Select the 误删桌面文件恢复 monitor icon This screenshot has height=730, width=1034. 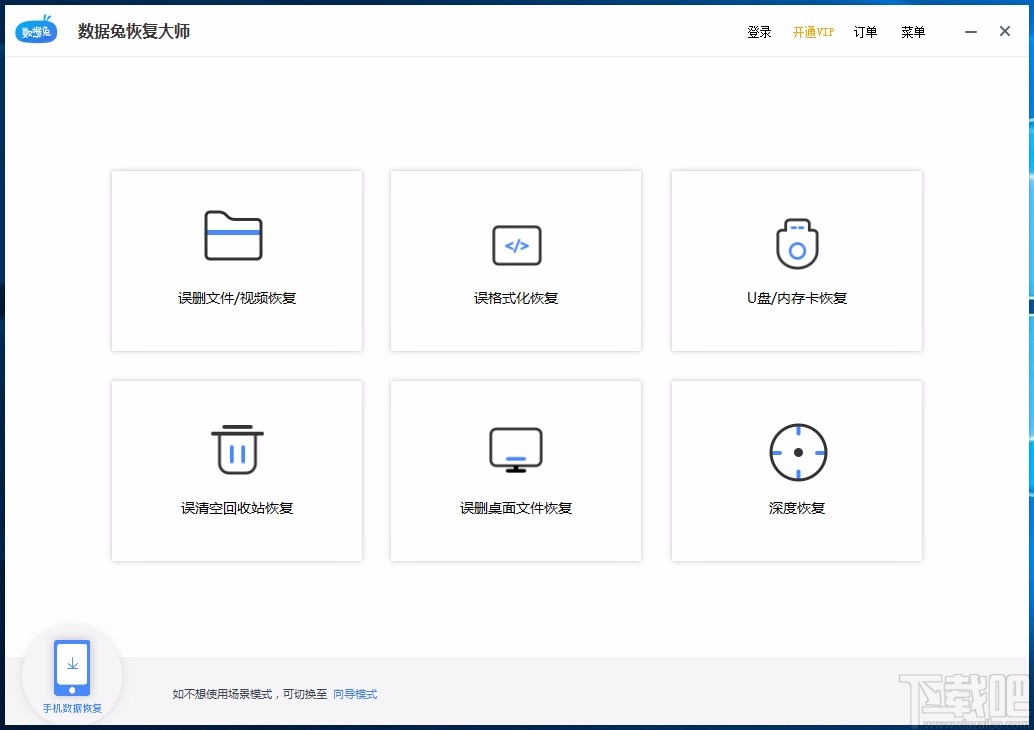515,449
